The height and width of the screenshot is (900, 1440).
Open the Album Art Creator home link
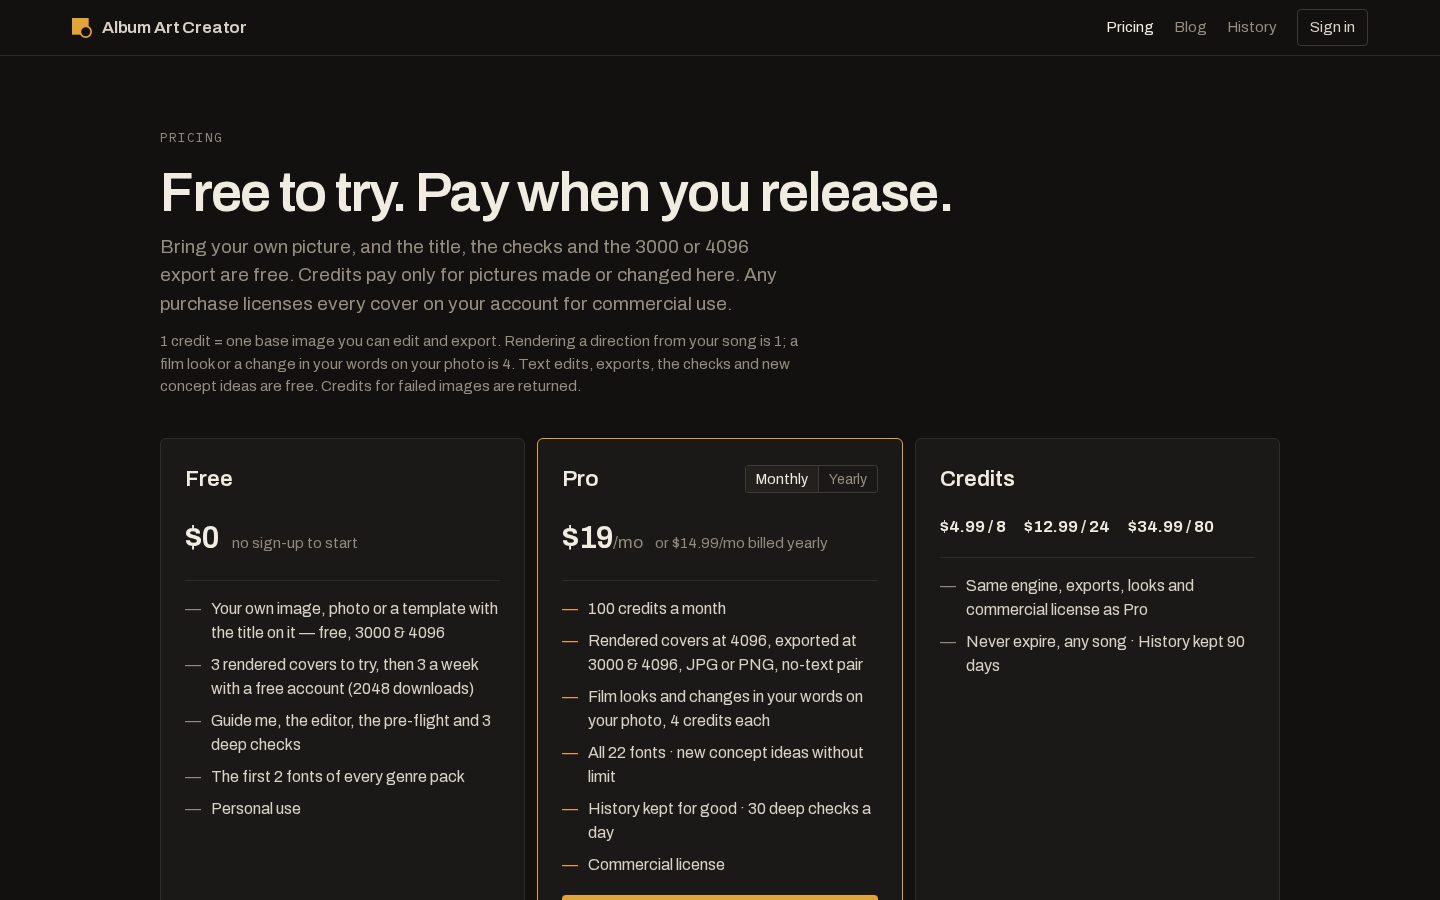pos(159,27)
